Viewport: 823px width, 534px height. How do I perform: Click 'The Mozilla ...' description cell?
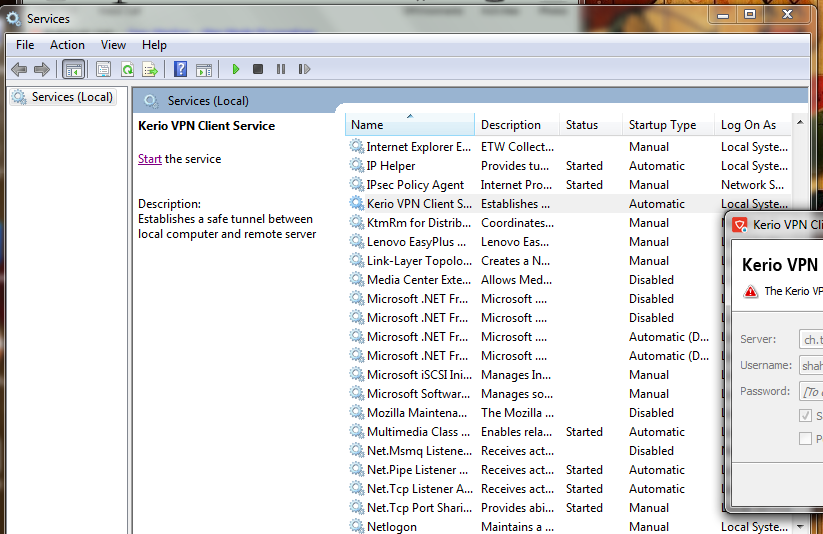pos(518,413)
